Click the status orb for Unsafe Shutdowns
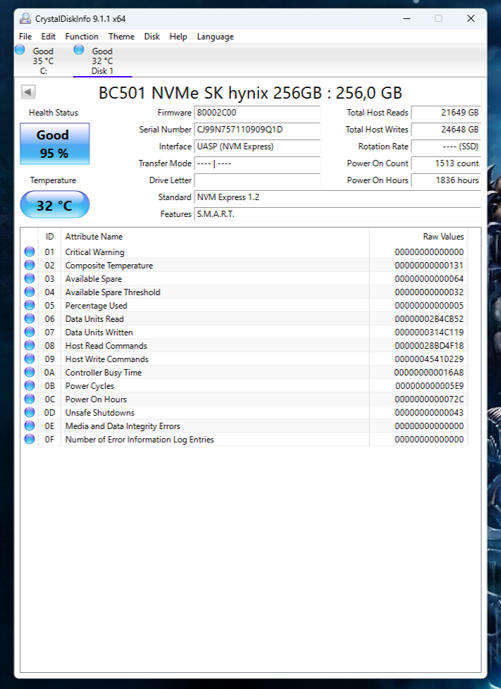Viewport: 501px width, 689px height. point(29,413)
